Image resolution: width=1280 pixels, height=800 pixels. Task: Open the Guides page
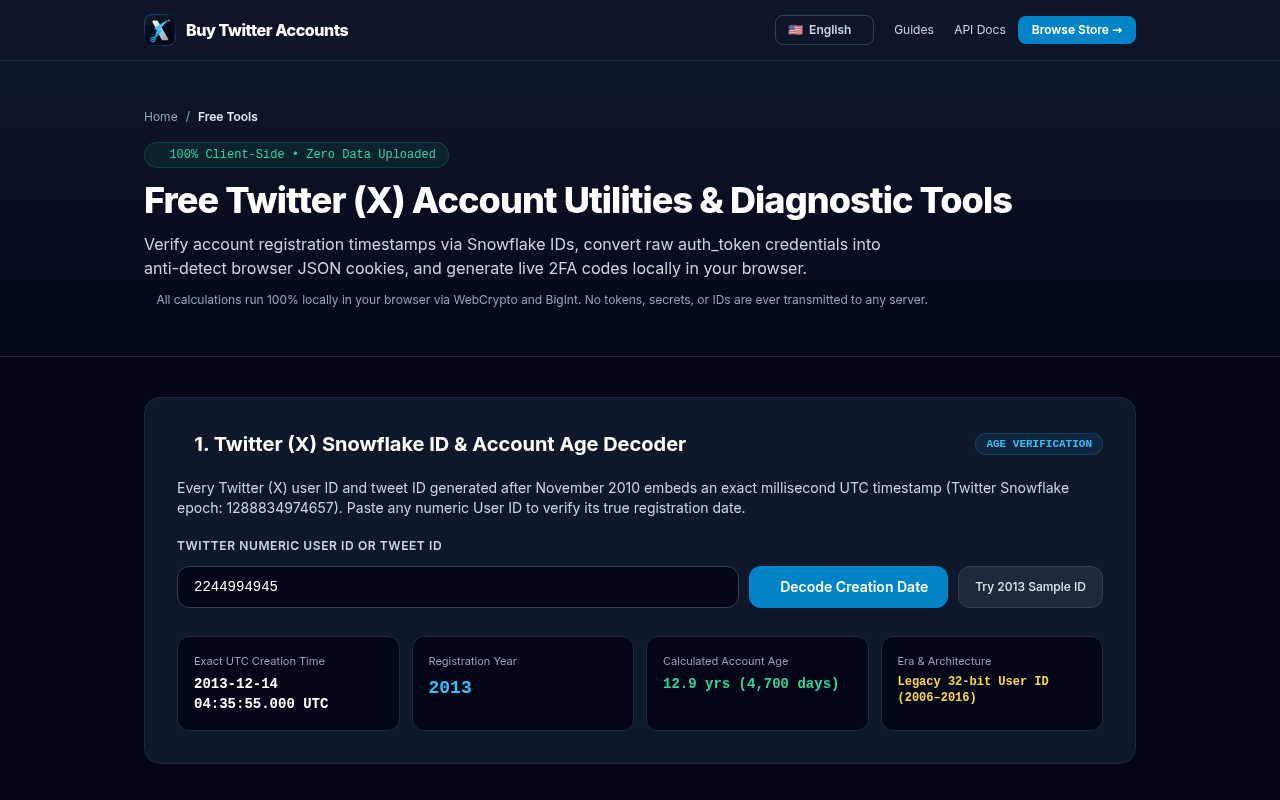point(914,30)
